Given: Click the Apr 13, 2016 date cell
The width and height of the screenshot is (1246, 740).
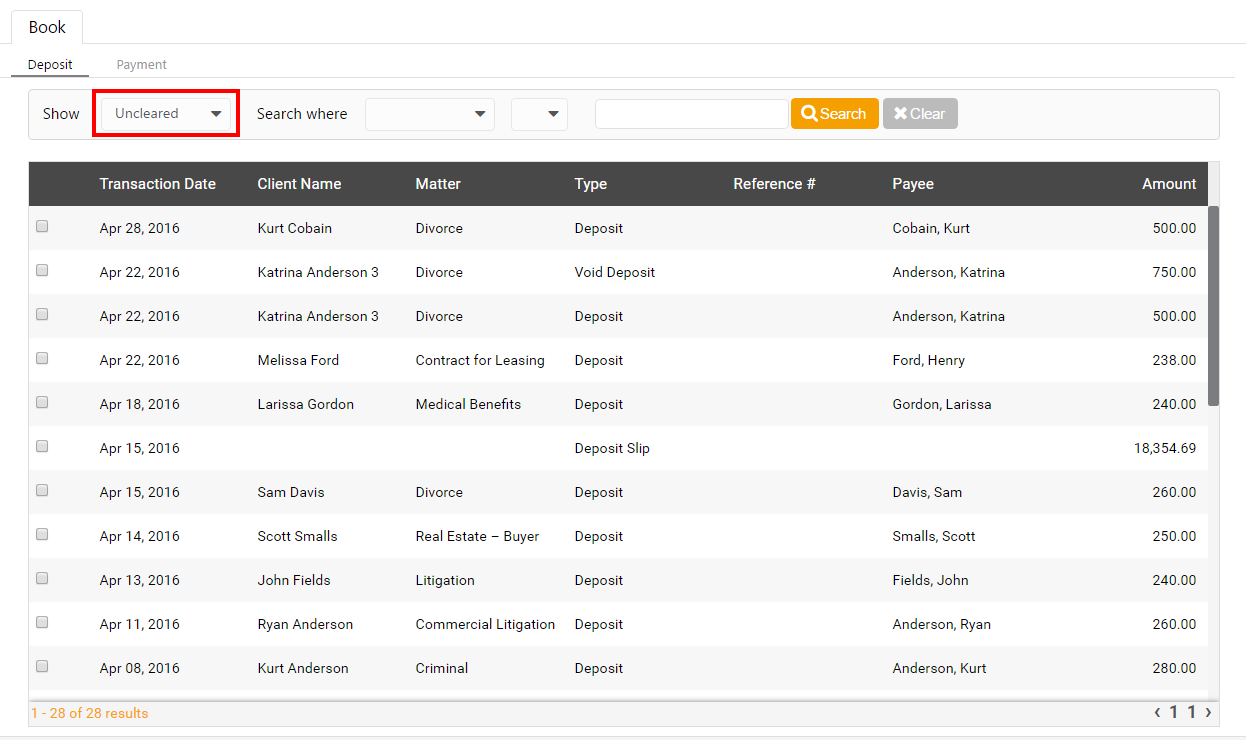Looking at the screenshot, I should point(140,580).
